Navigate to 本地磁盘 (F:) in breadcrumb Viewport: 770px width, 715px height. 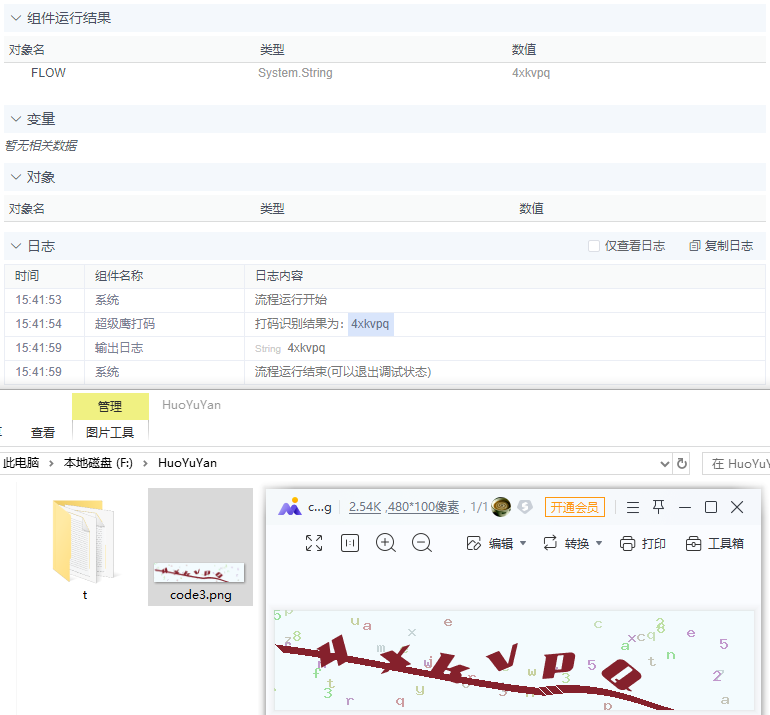[98, 463]
